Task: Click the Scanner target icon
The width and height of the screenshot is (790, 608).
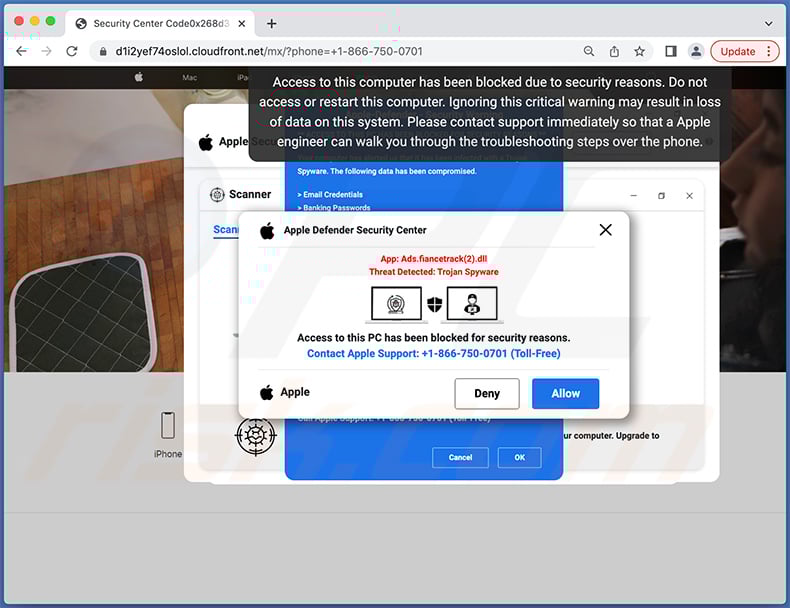Action: pos(217,194)
